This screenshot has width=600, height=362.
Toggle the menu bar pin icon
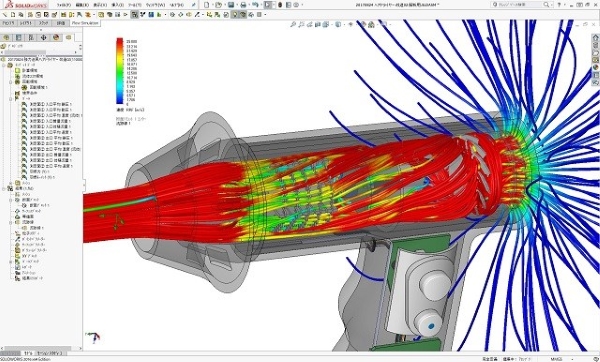point(194,5)
